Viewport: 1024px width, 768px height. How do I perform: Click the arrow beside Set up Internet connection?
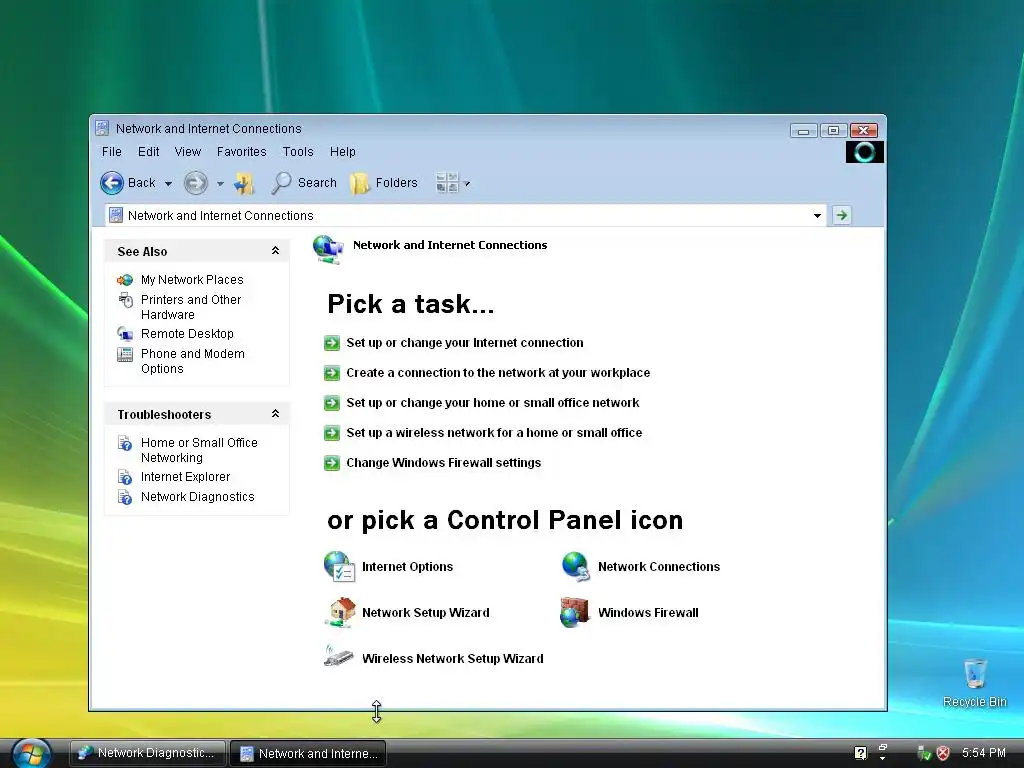[x=332, y=343]
